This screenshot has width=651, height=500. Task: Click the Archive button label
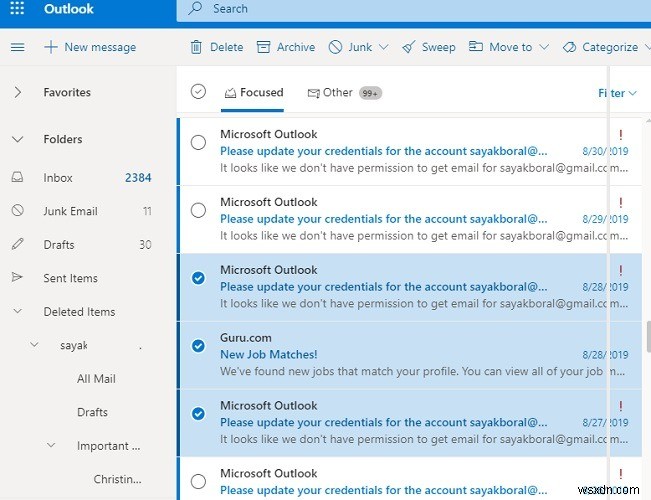[x=296, y=47]
